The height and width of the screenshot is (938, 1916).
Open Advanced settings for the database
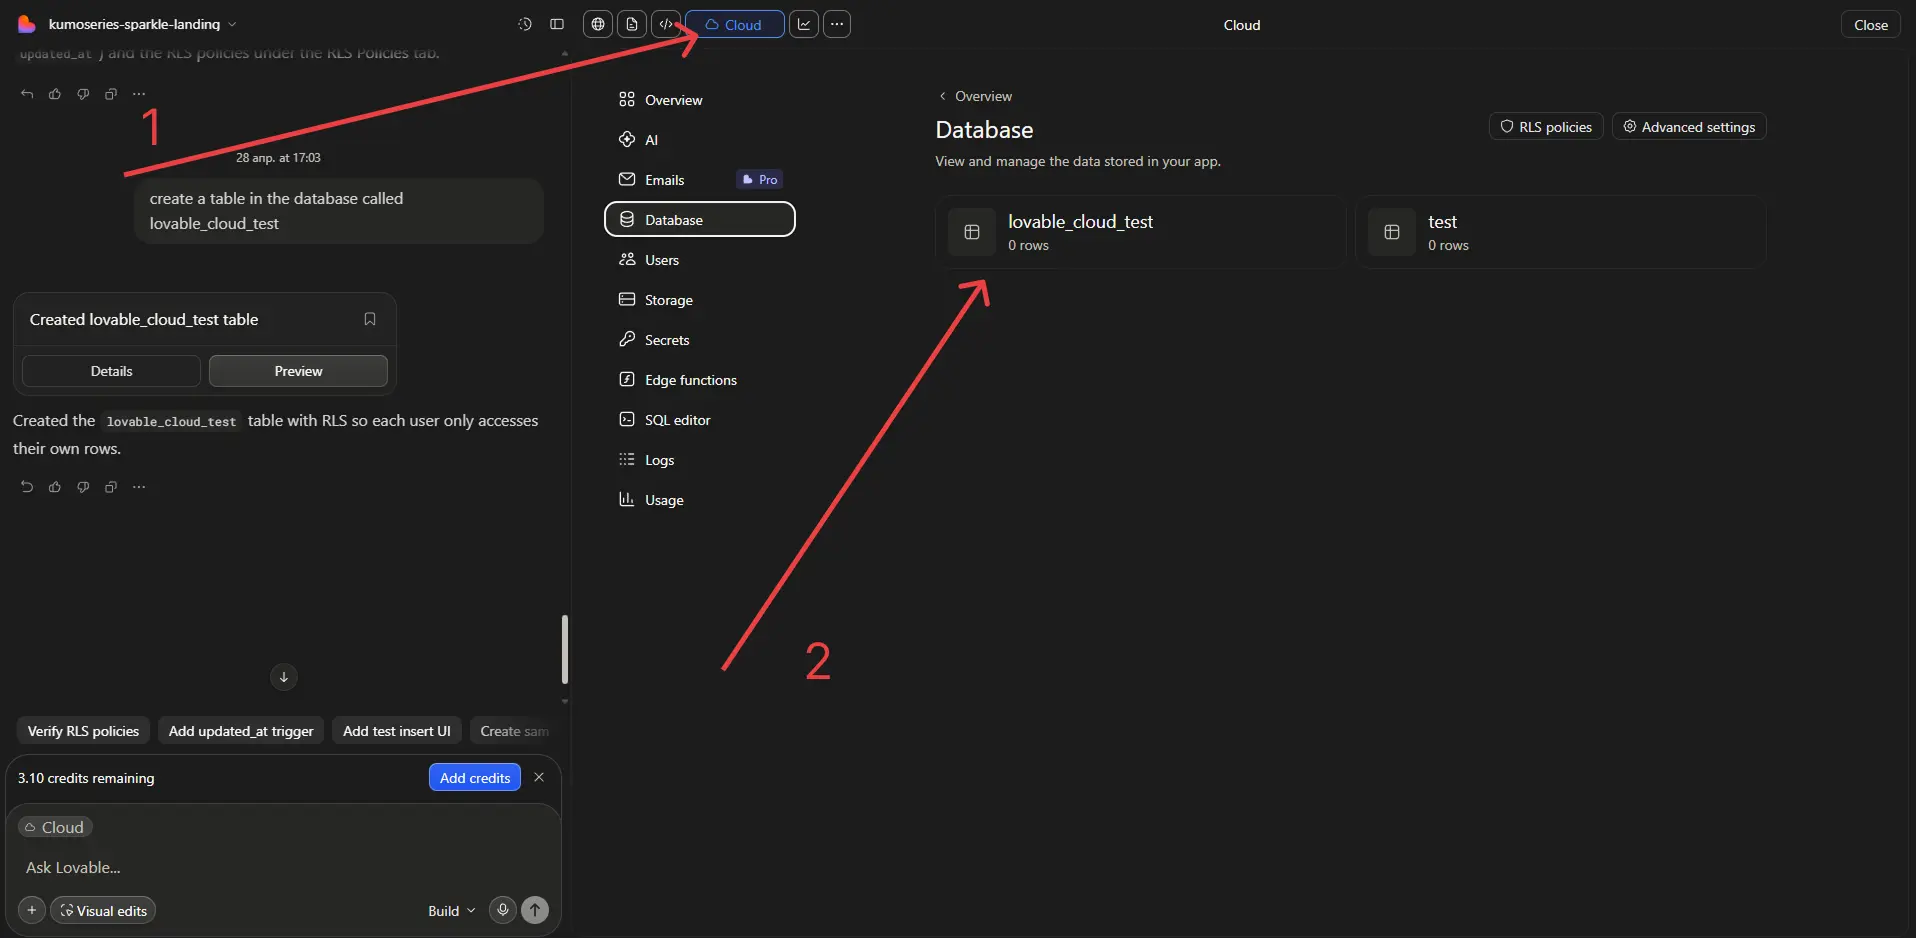pos(1689,126)
